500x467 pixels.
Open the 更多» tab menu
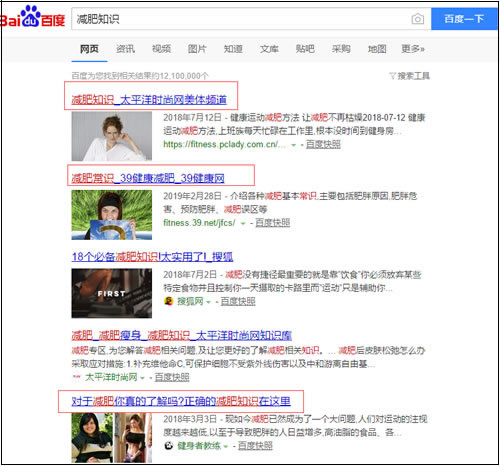point(413,49)
